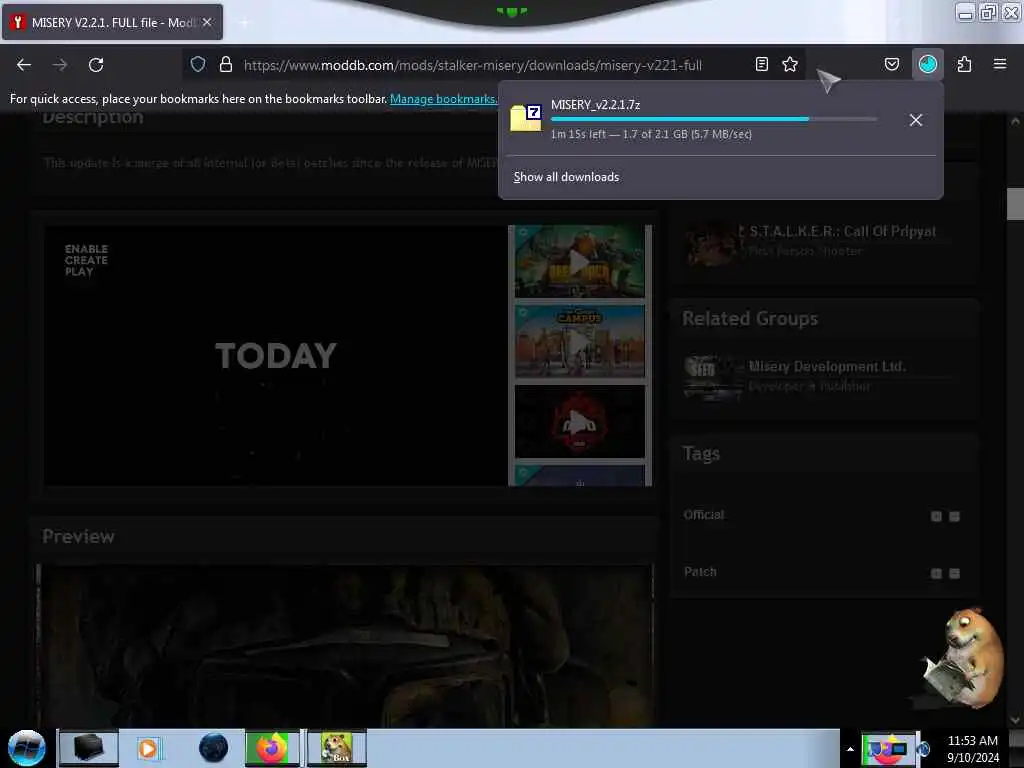Open the dark globe taskbar icon

coord(213,748)
